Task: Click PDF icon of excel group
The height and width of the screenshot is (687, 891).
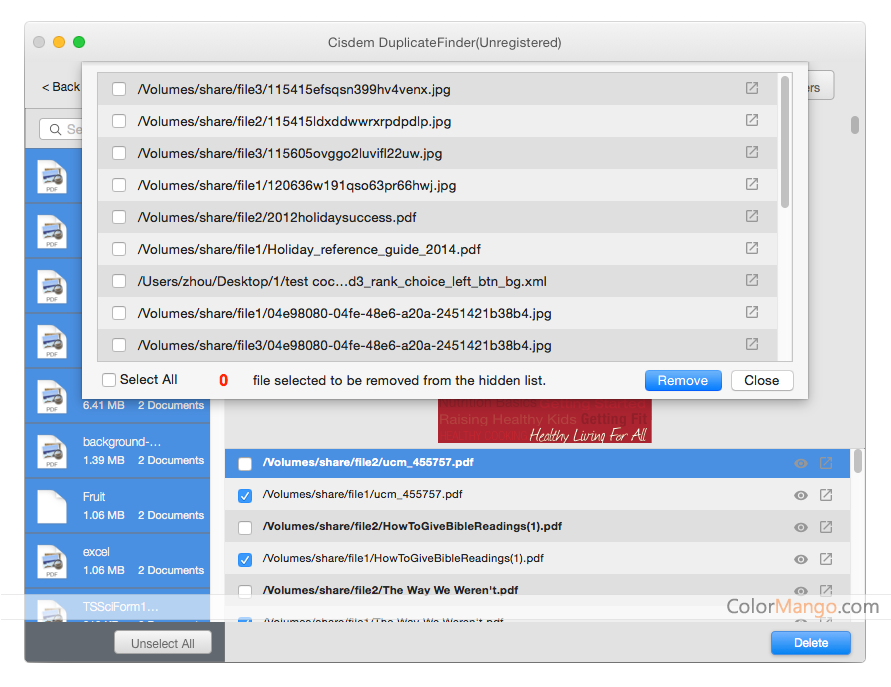Action: point(52,561)
